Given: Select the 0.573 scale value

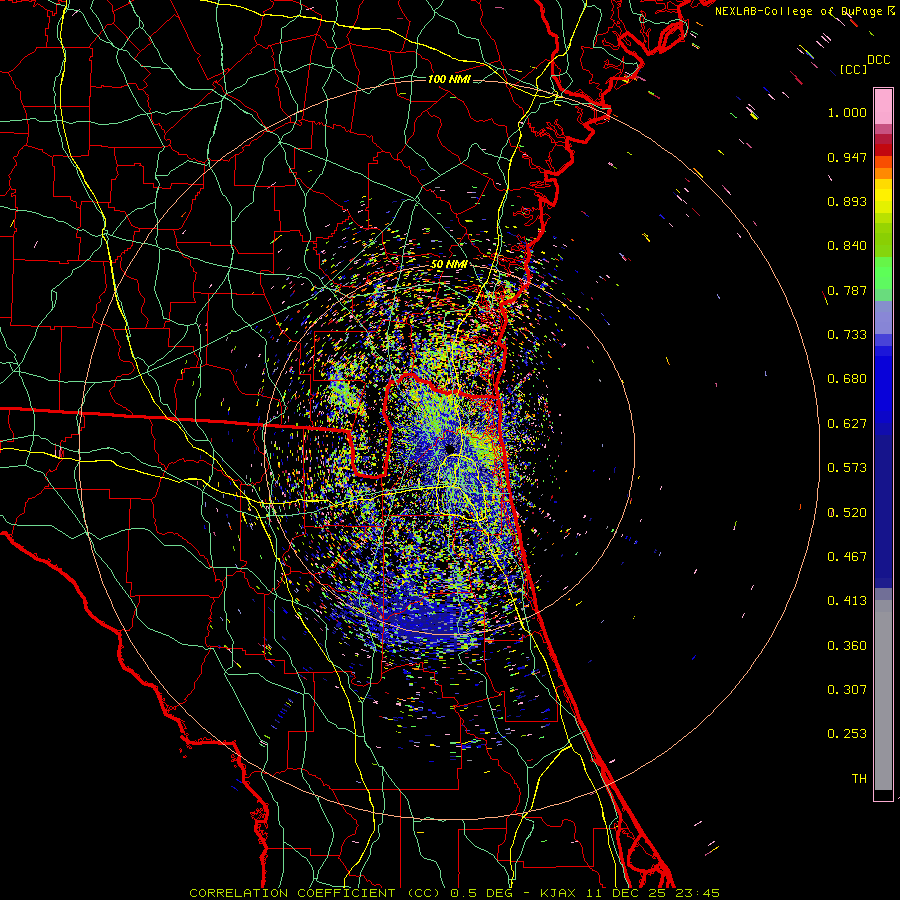Looking at the screenshot, I should (847, 468).
